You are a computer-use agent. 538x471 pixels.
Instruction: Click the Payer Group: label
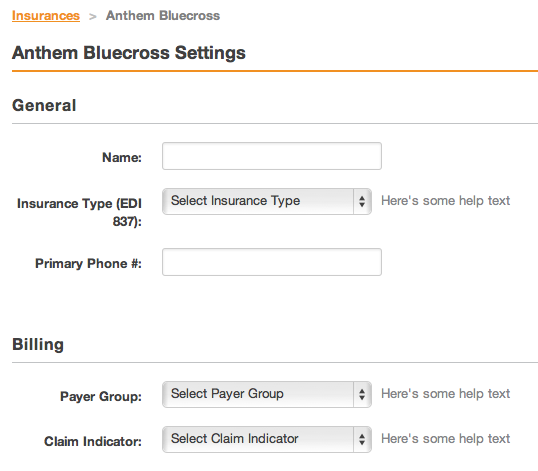[x=101, y=397]
